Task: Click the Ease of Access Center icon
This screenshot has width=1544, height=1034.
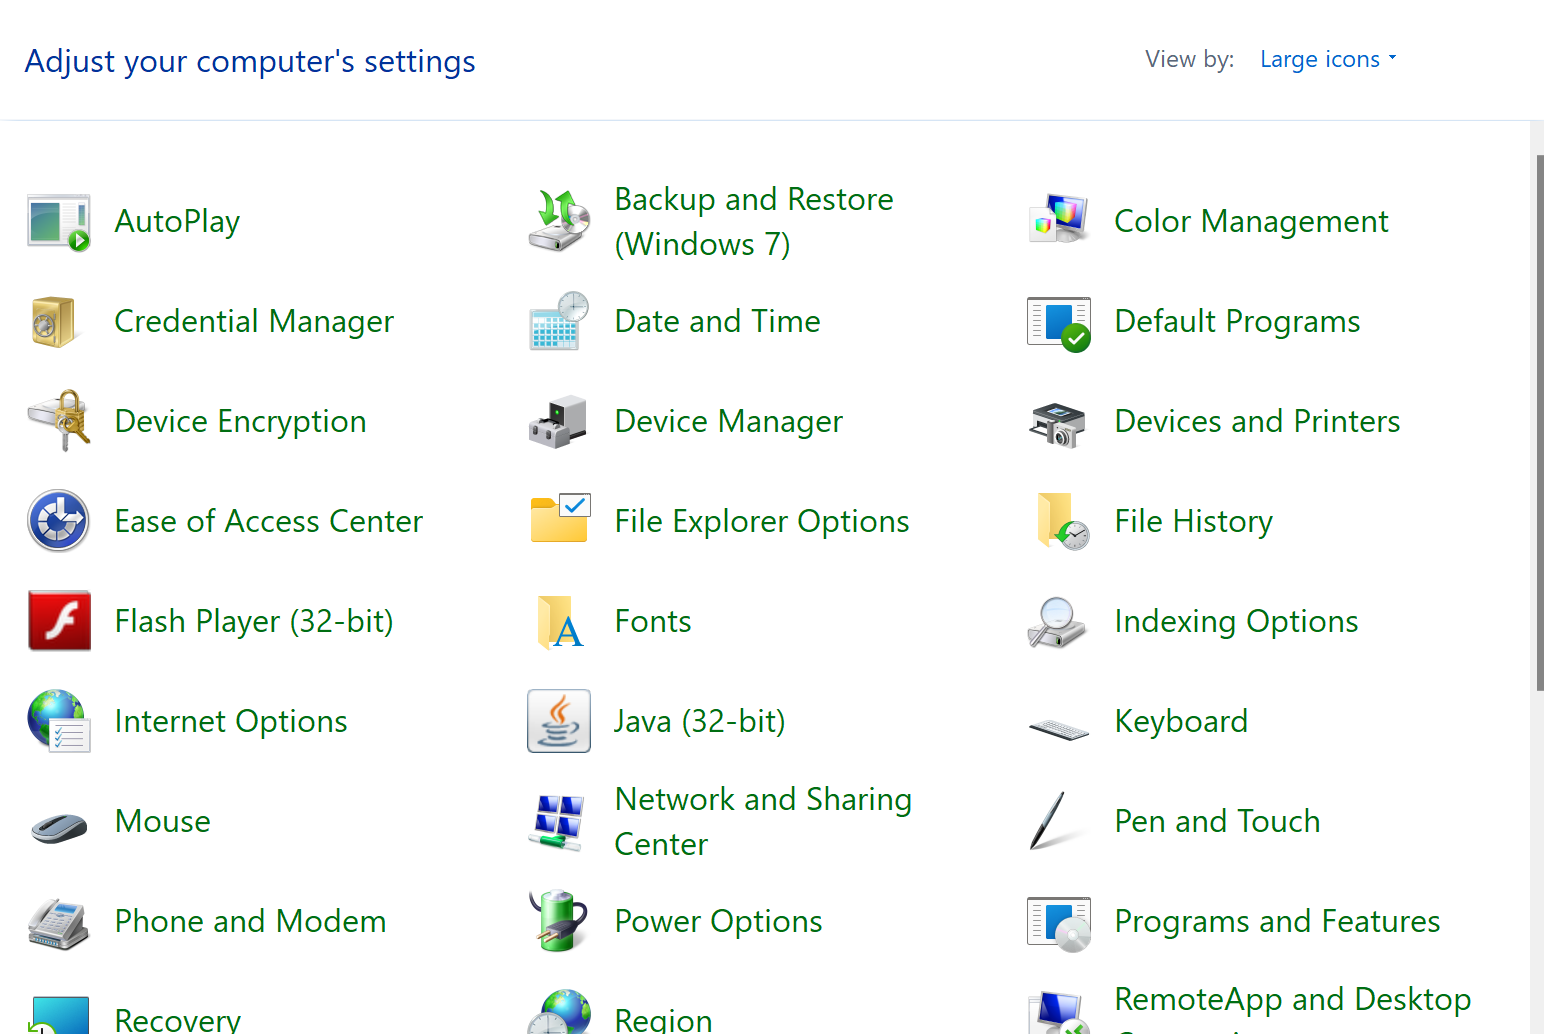Action: [59, 521]
